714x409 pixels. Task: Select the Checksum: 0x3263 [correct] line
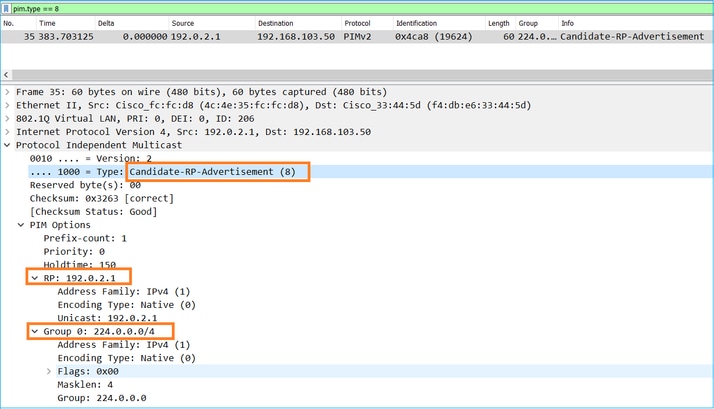(x=102, y=198)
